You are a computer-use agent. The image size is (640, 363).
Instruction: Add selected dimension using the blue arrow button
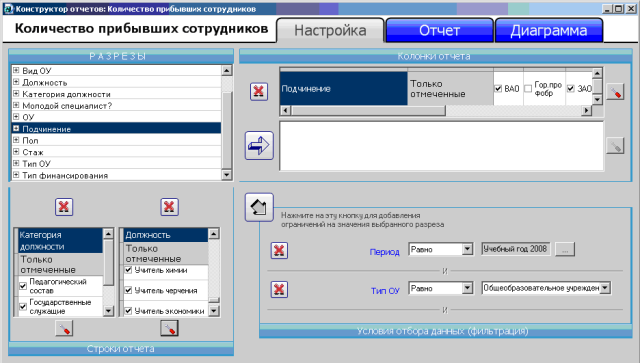pyautogui.click(x=259, y=145)
